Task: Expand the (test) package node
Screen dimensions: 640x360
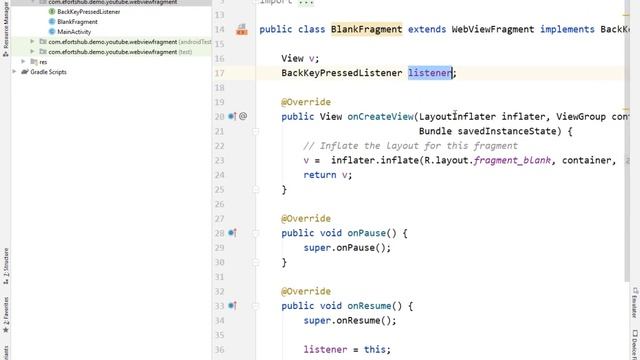Action: point(32,52)
